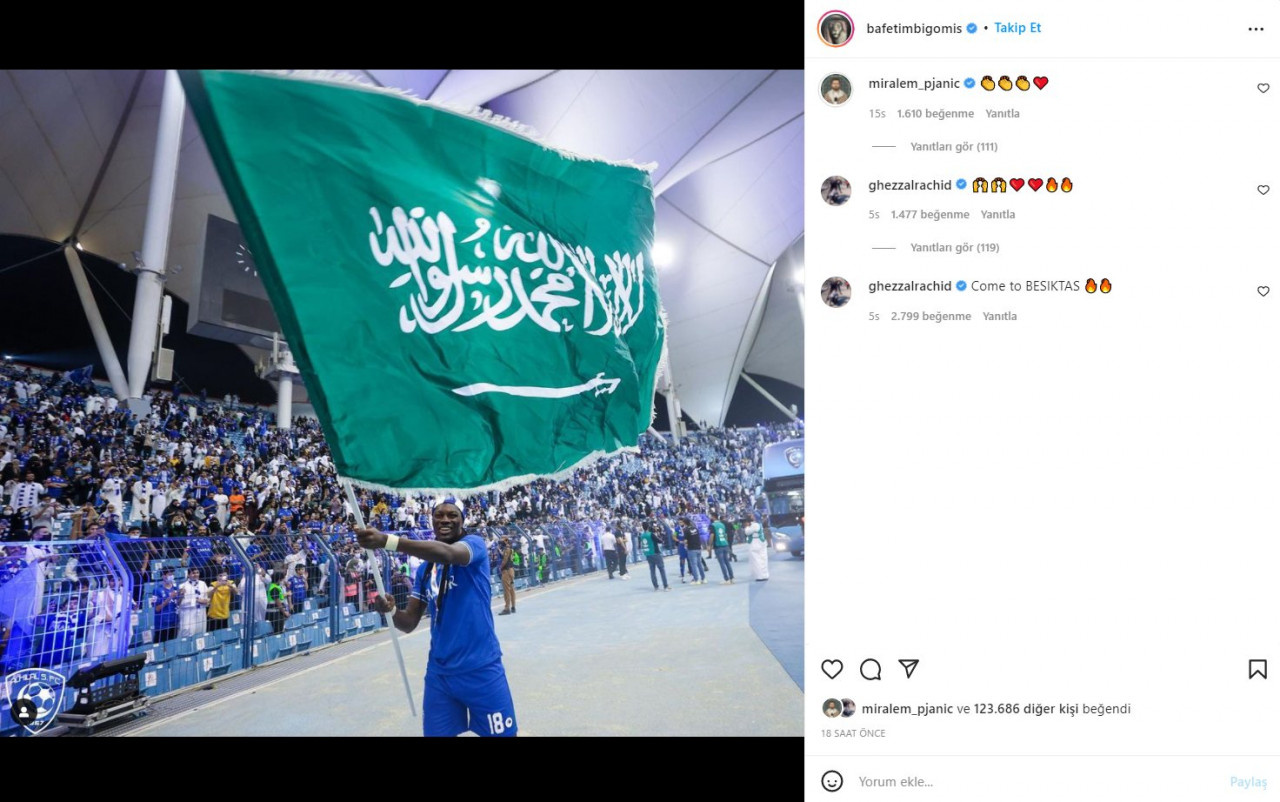Expand "Yanıtları gör (119)" replies
The image size is (1280, 802).
(x=954, y=247)
